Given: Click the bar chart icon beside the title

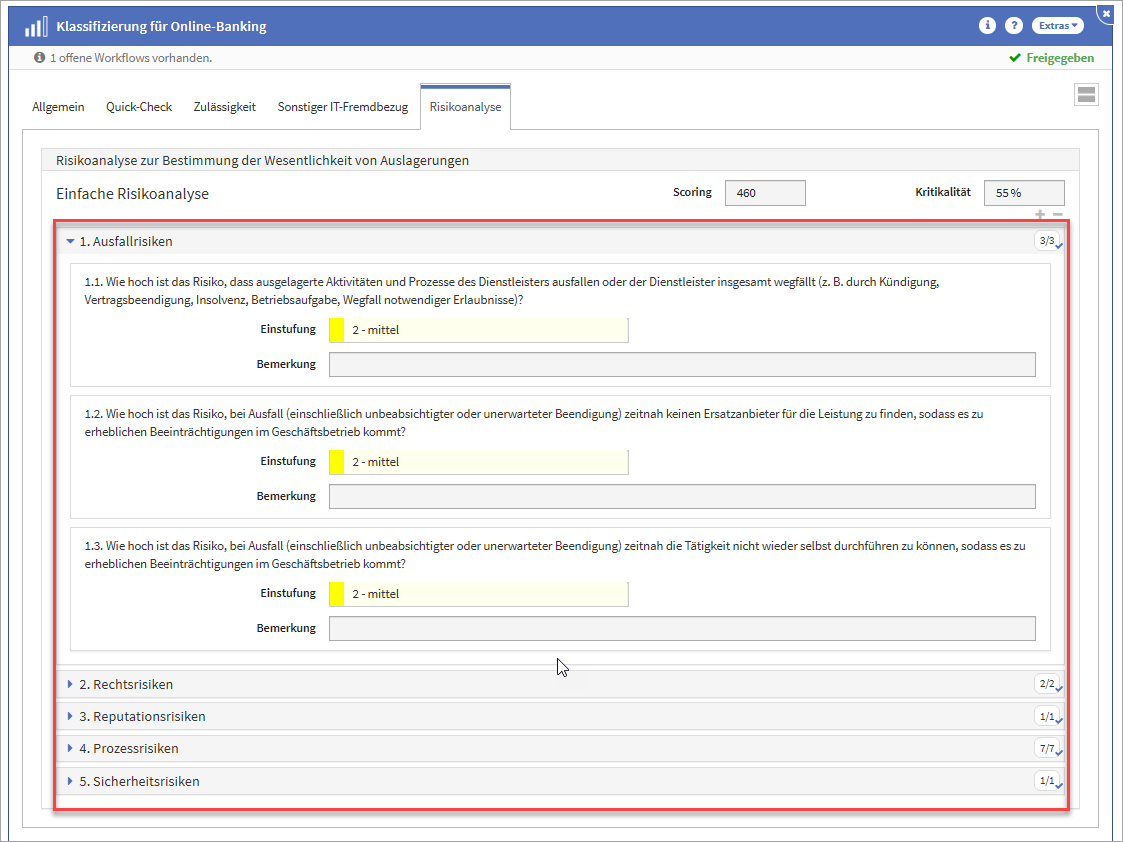Looking at the screenshot, I should pyautogui.click(x=36, y=27).
